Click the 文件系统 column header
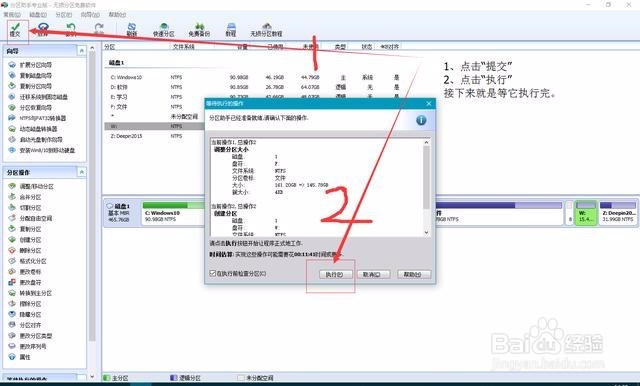 point(184,47)
